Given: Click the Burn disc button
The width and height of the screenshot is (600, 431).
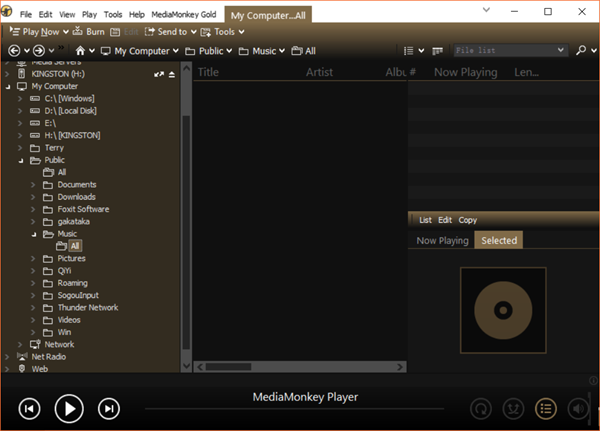Looking at the screenshot, I should [89, 32].
